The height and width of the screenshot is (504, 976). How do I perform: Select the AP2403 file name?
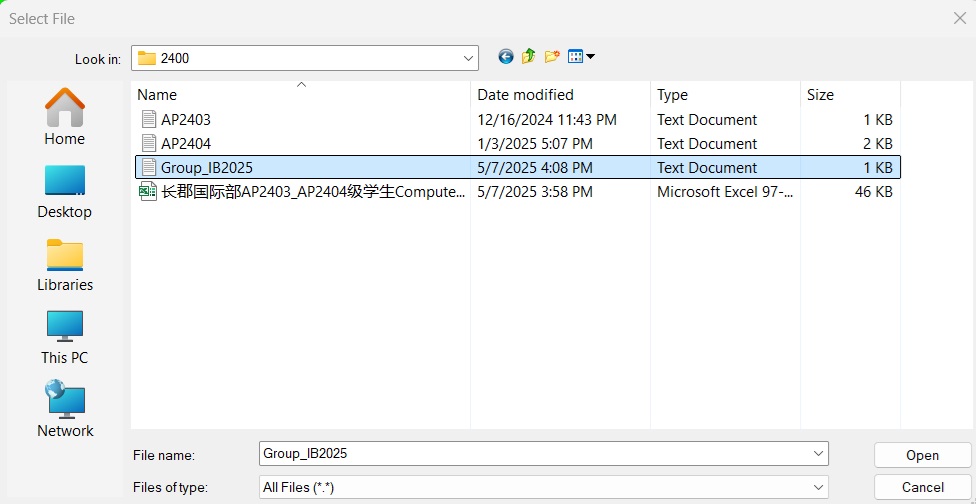186,119
